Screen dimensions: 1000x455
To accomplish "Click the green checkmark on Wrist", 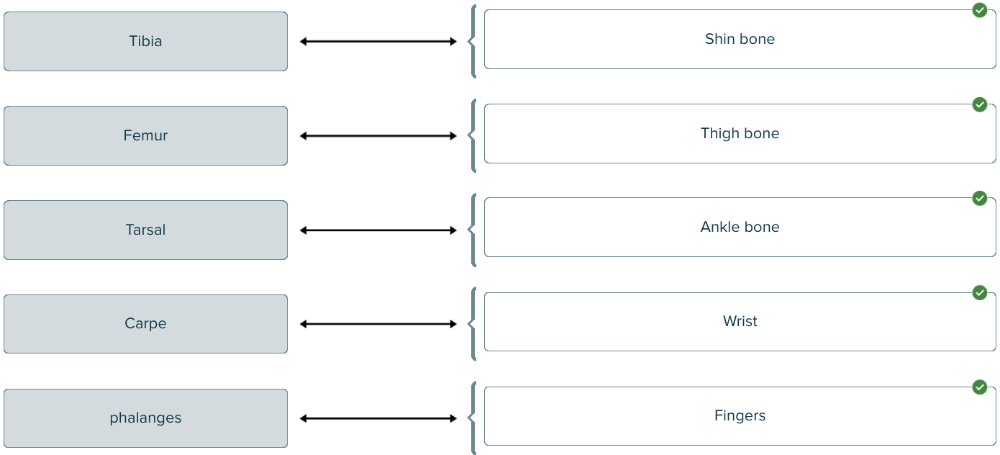I will (979, 292).
